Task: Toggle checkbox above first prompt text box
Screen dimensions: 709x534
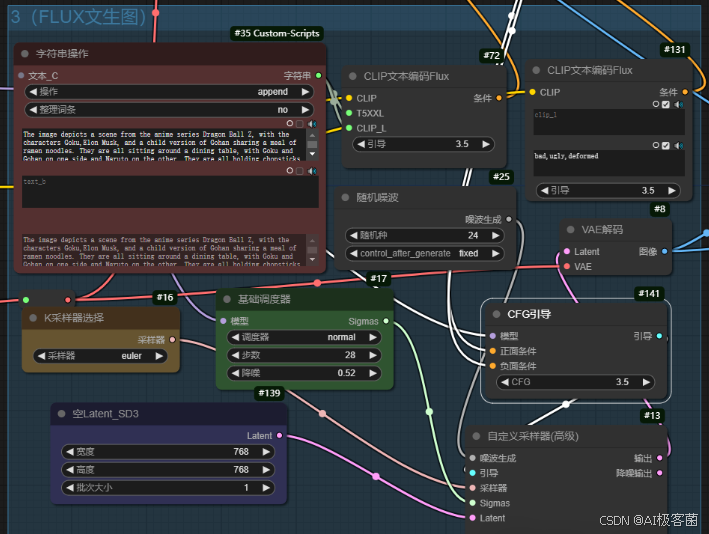Action: tap(299, 123)
